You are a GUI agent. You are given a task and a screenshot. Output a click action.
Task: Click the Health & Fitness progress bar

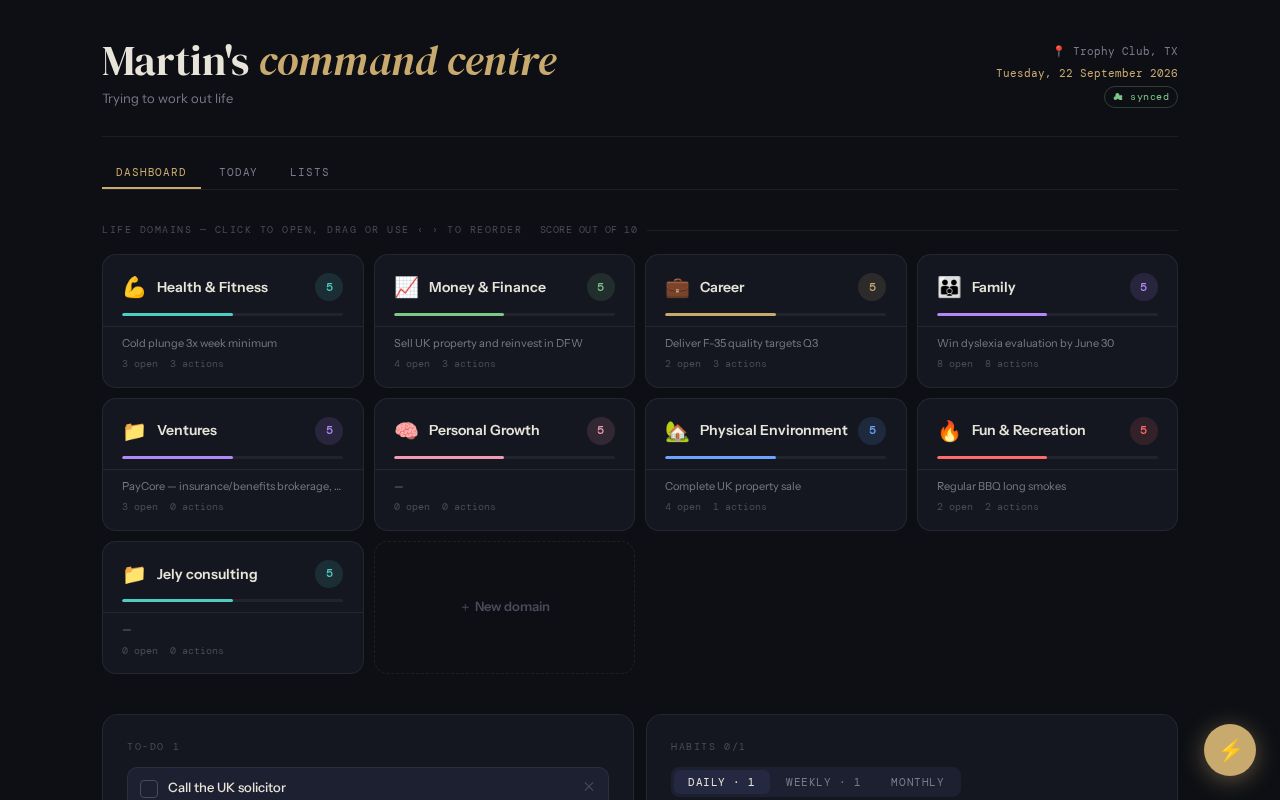[x=232, y=314]
